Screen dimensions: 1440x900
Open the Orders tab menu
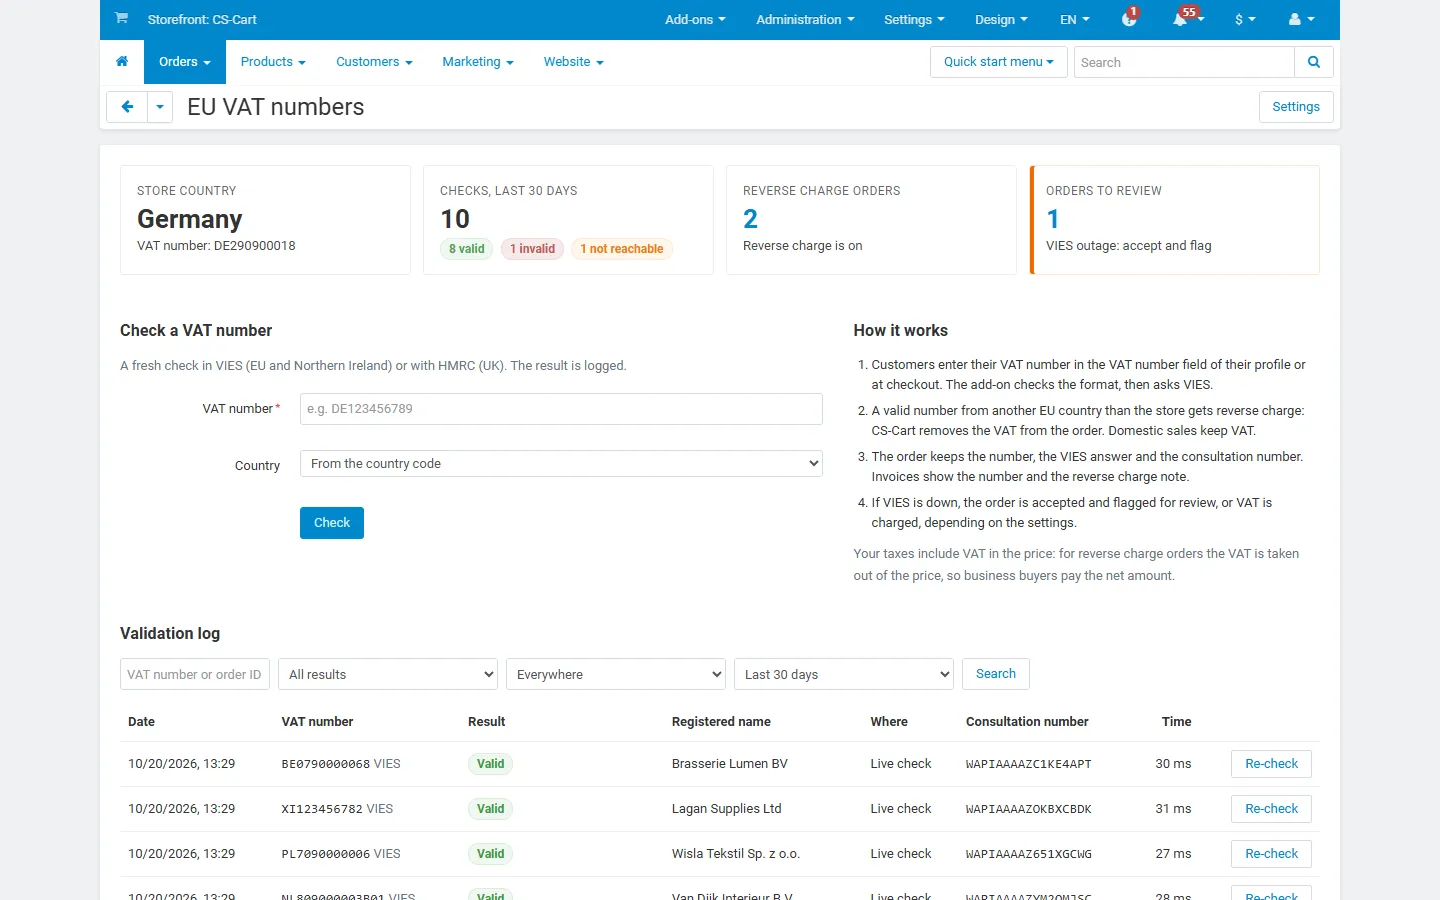click(x=185, y=62)
